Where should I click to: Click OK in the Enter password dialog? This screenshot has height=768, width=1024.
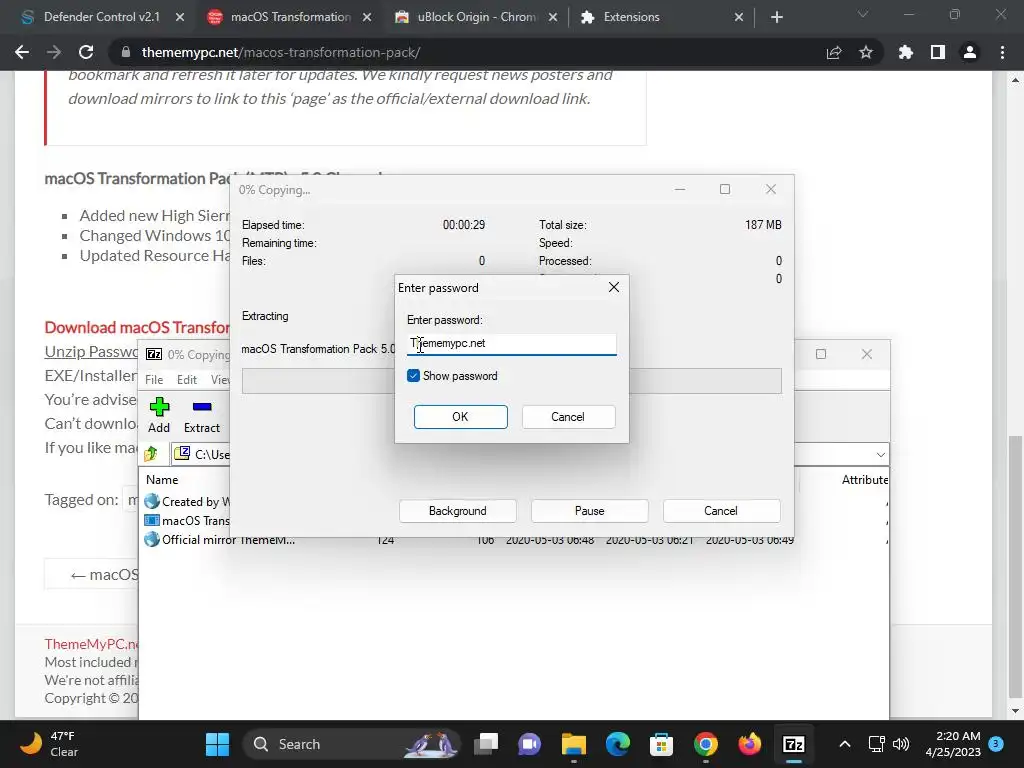pyautogui.click(x=460, y=417)
